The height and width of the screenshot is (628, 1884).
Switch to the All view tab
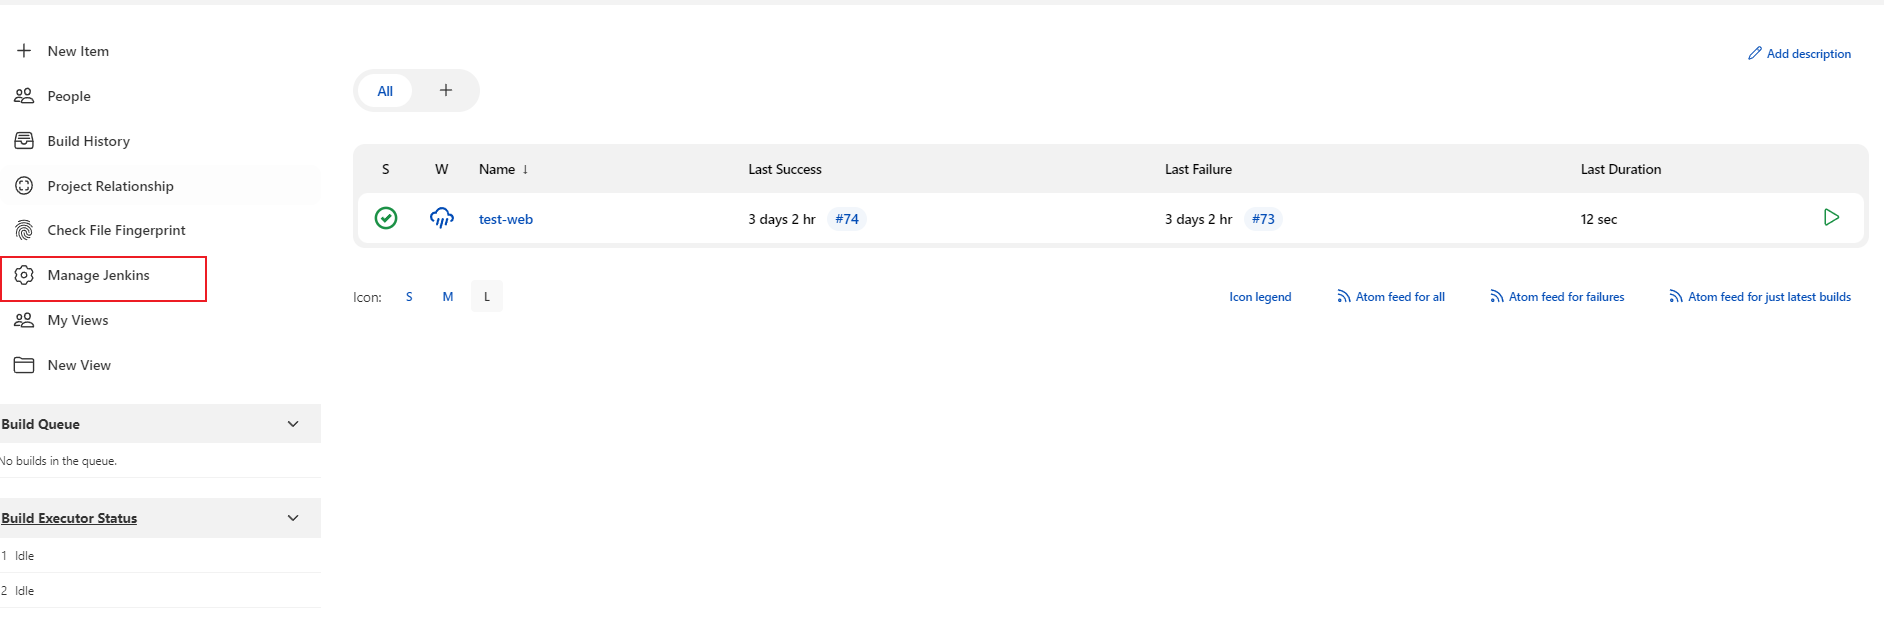point(385,91)
